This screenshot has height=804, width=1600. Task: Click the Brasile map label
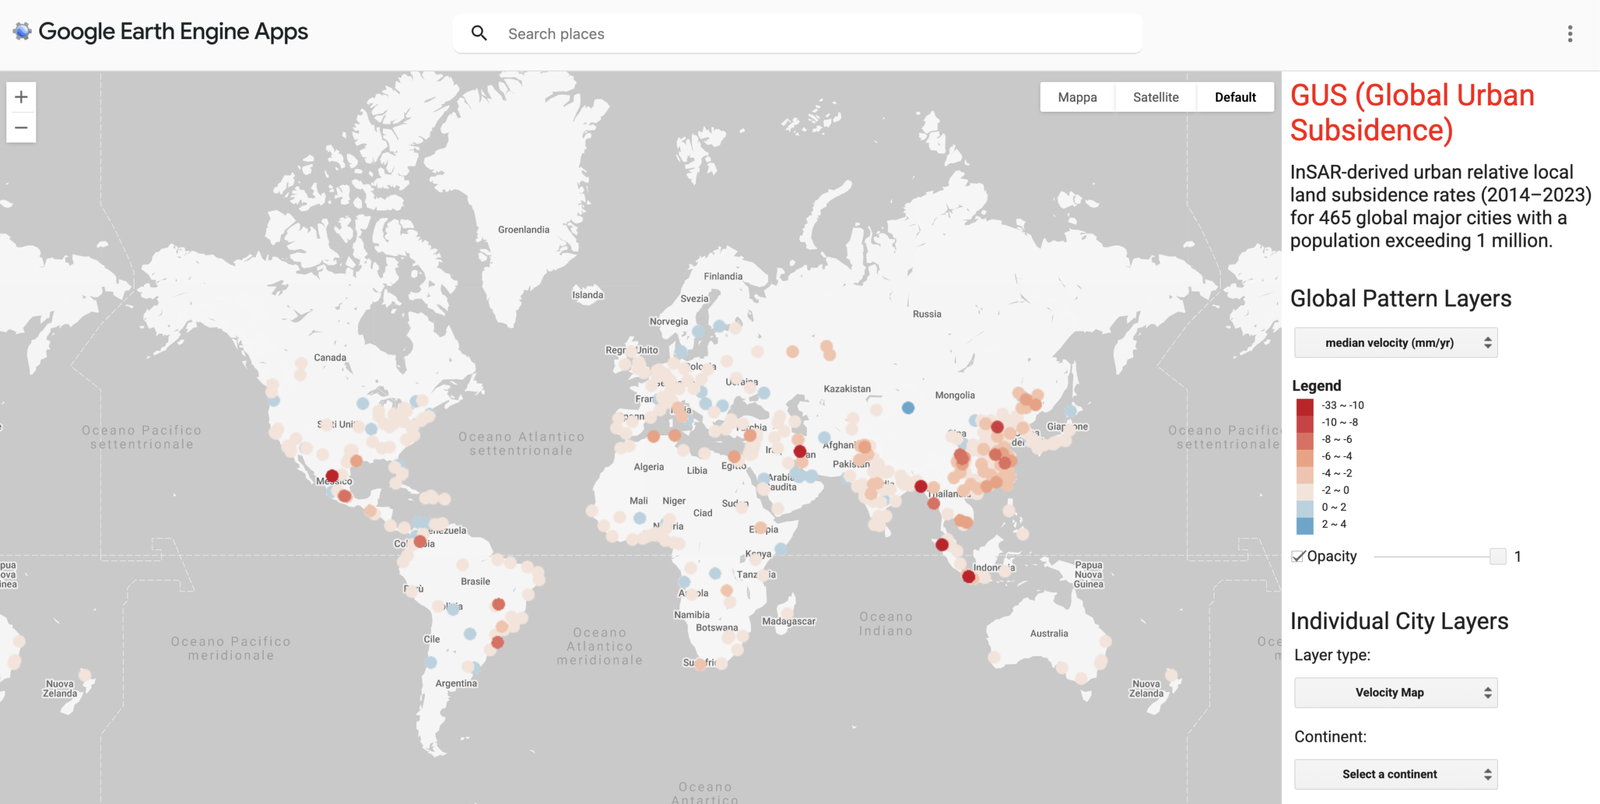coord(476,582)
